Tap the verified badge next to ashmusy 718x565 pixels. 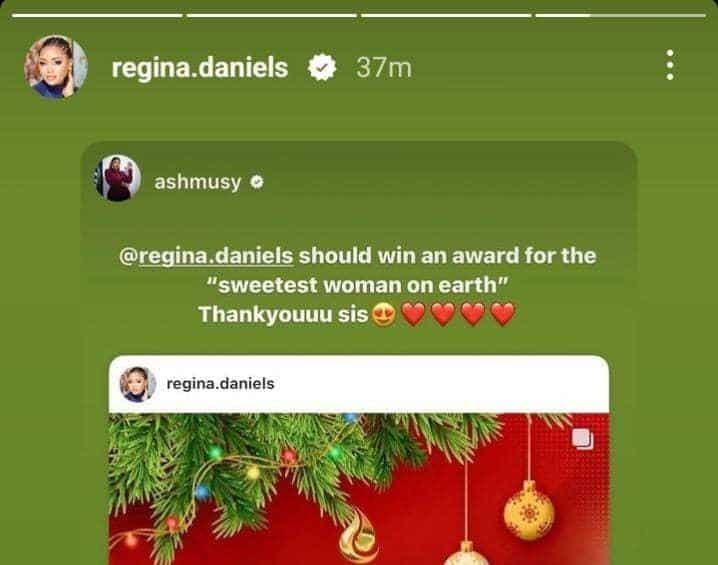pos(257,182)
